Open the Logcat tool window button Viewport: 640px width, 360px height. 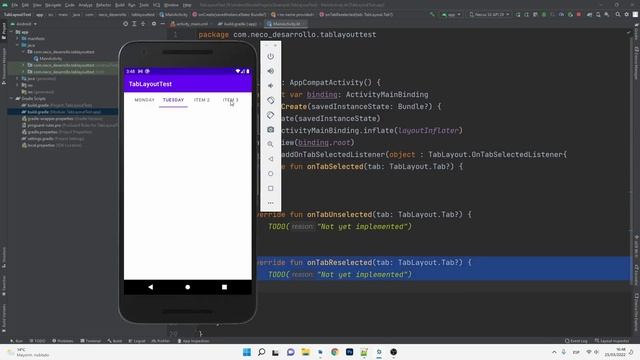[x=137, y=341]
